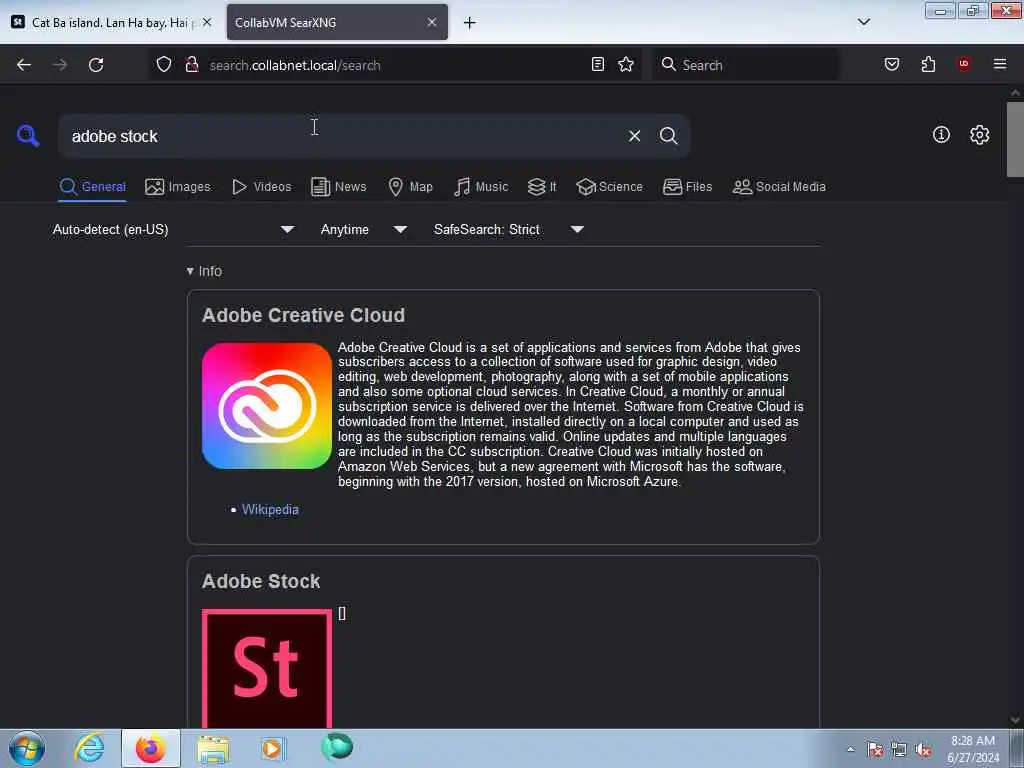Click the insecure connection padlock icon
The width and height of the screenshot is (1024, 768).
pyautogui.click(x=192, y=64)
